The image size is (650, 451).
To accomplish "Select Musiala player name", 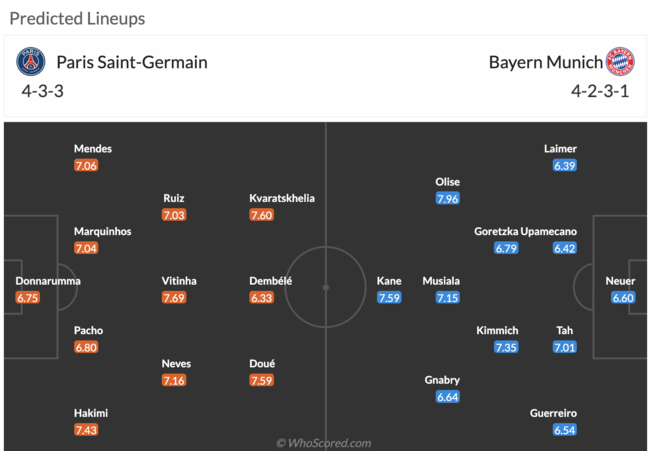I will click(441, 281).
